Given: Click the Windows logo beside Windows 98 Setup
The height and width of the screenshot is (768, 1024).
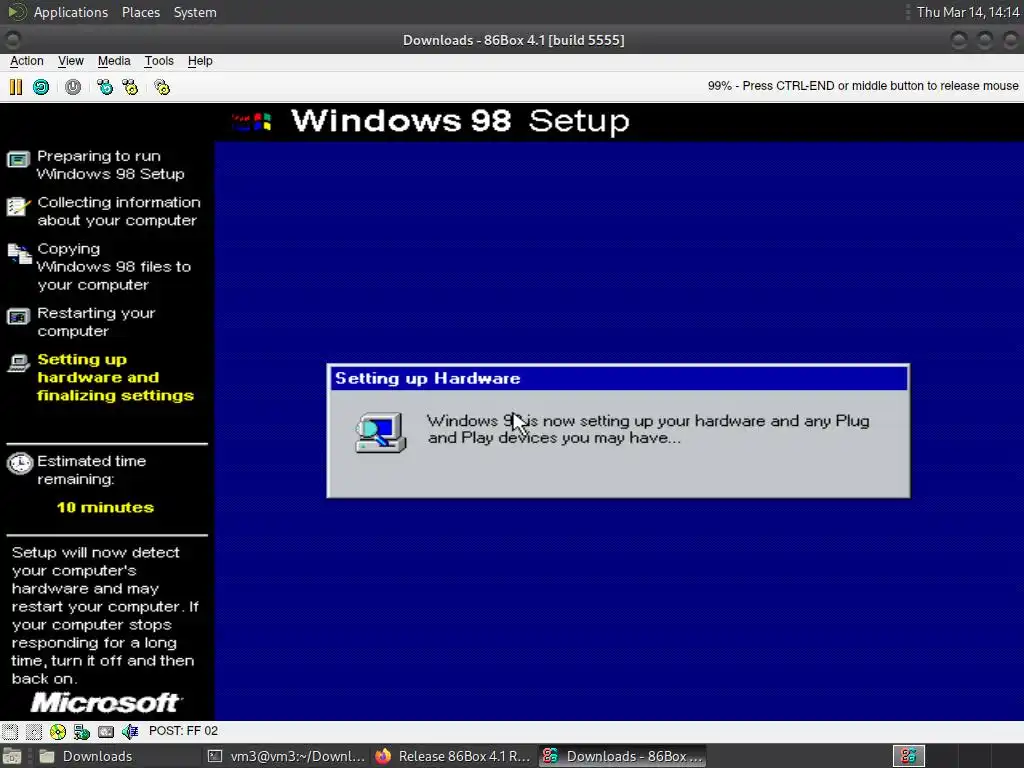Looking at the screenshot, I should point(251,121).
